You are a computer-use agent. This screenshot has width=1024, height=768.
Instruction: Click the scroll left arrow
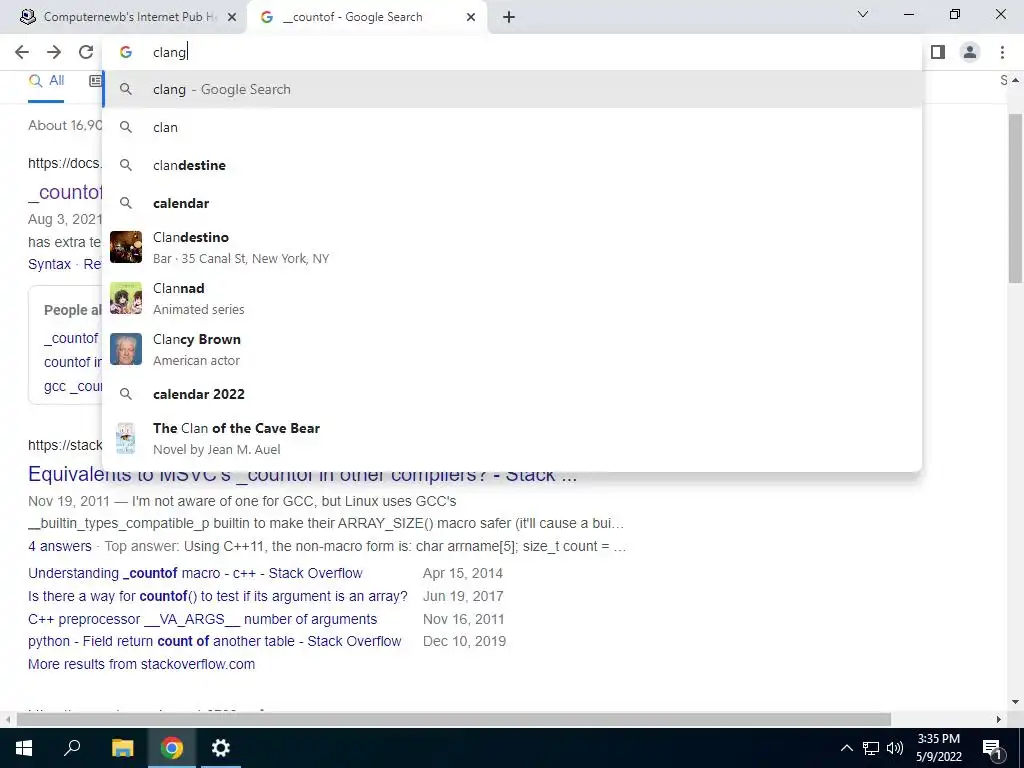click(x=7, y=720)
